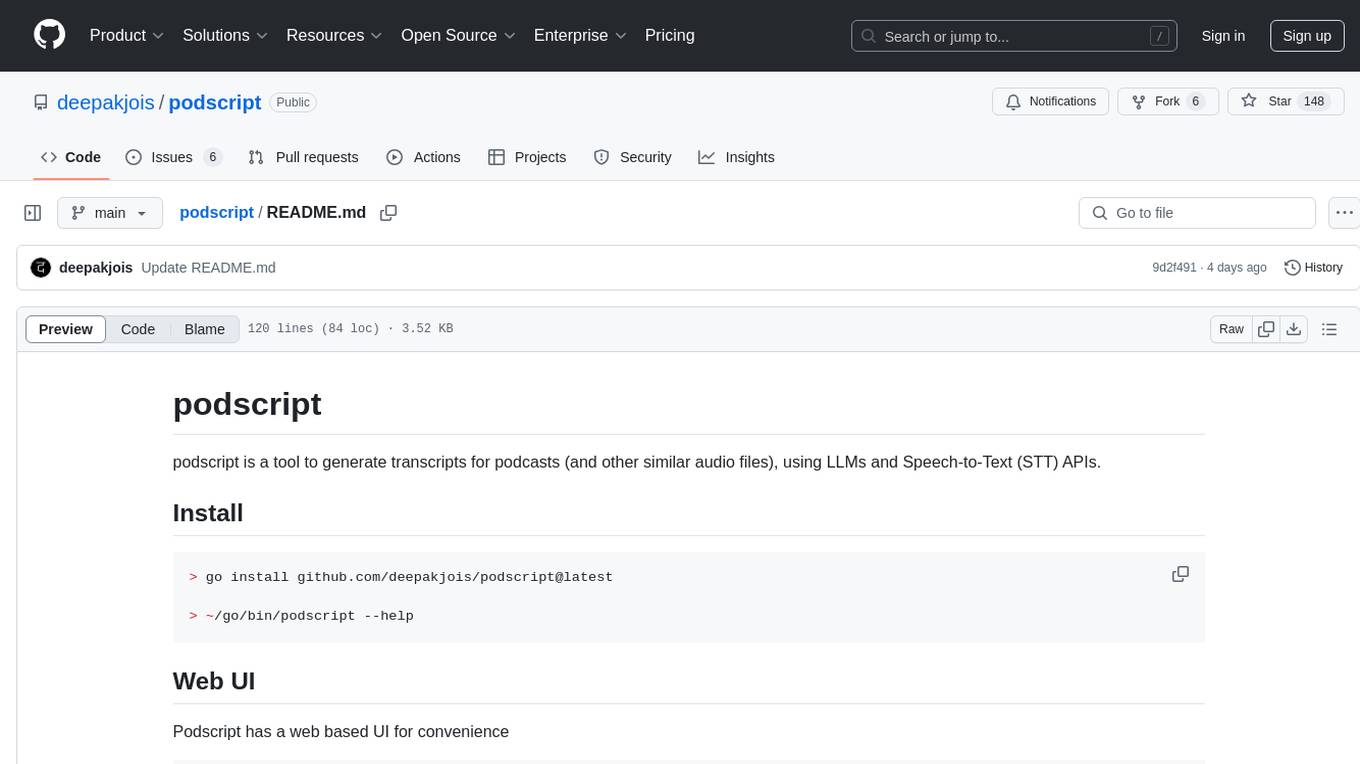Open GitHub home via Octocat logo
1360x764 pixels.
tap(49, 35)
